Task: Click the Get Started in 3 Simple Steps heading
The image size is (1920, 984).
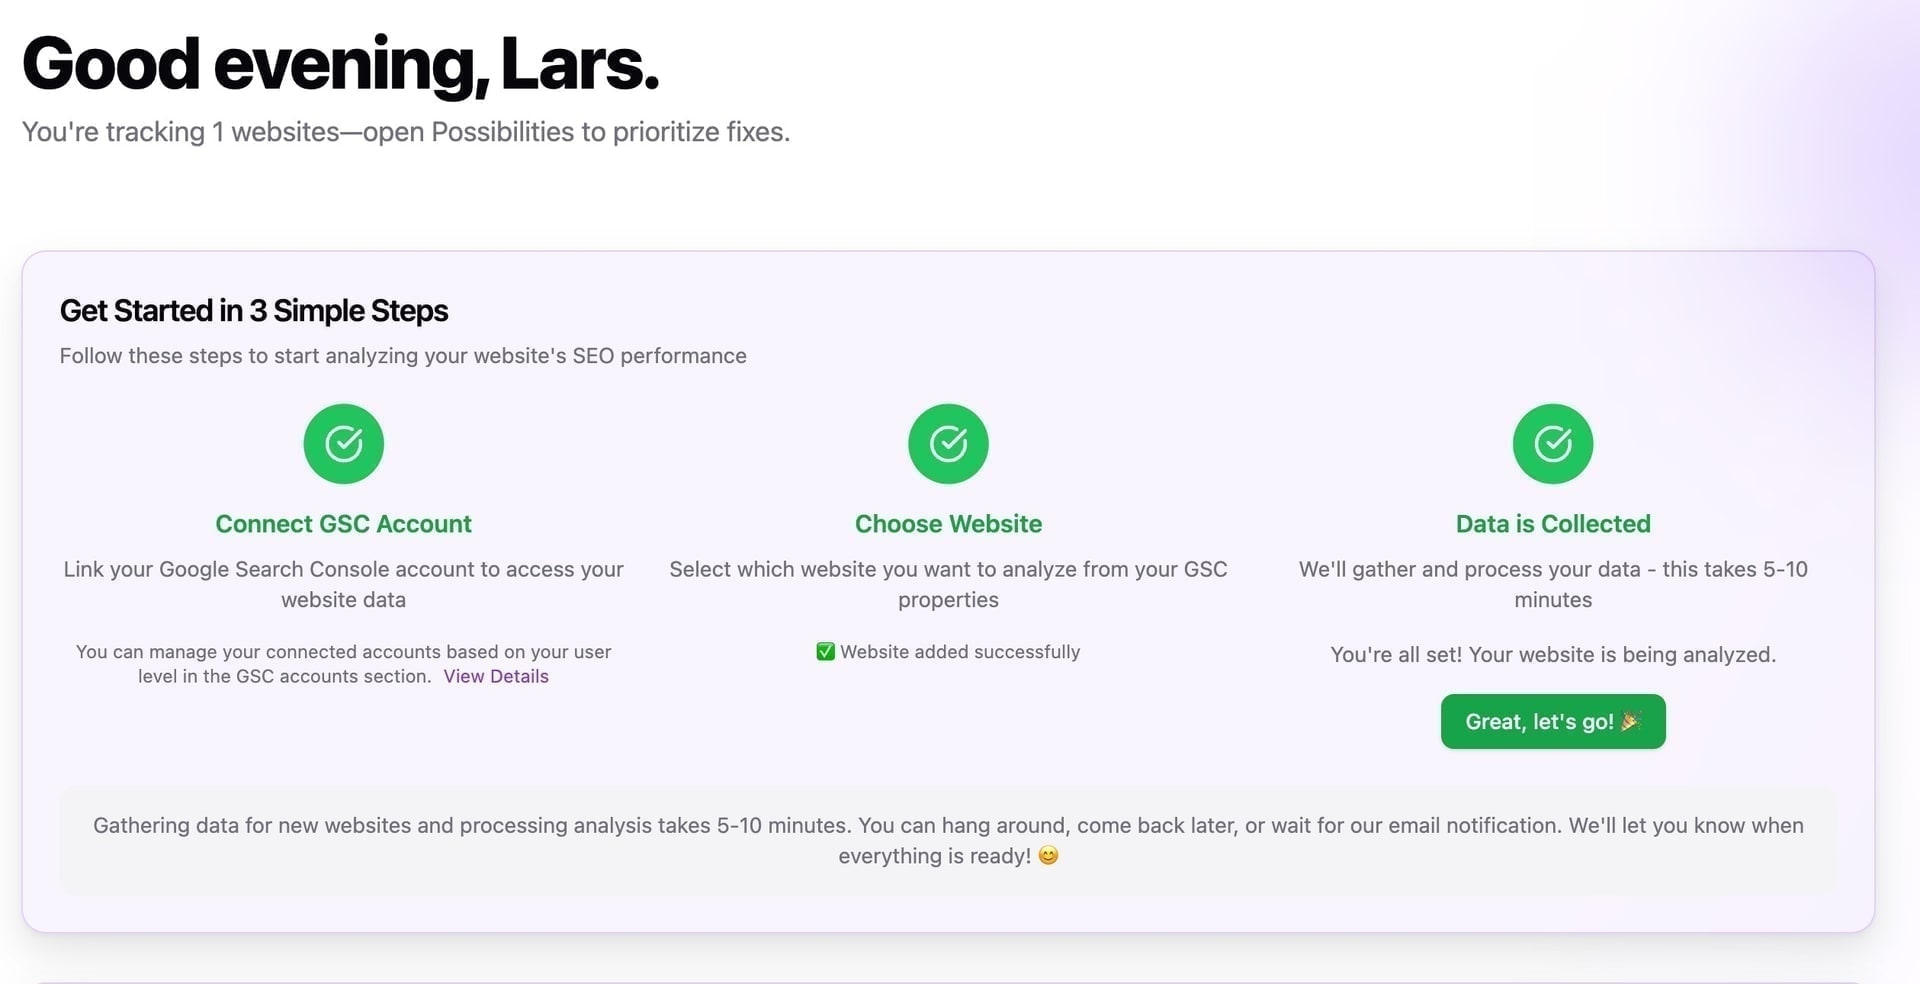Action: pos(254,311)
